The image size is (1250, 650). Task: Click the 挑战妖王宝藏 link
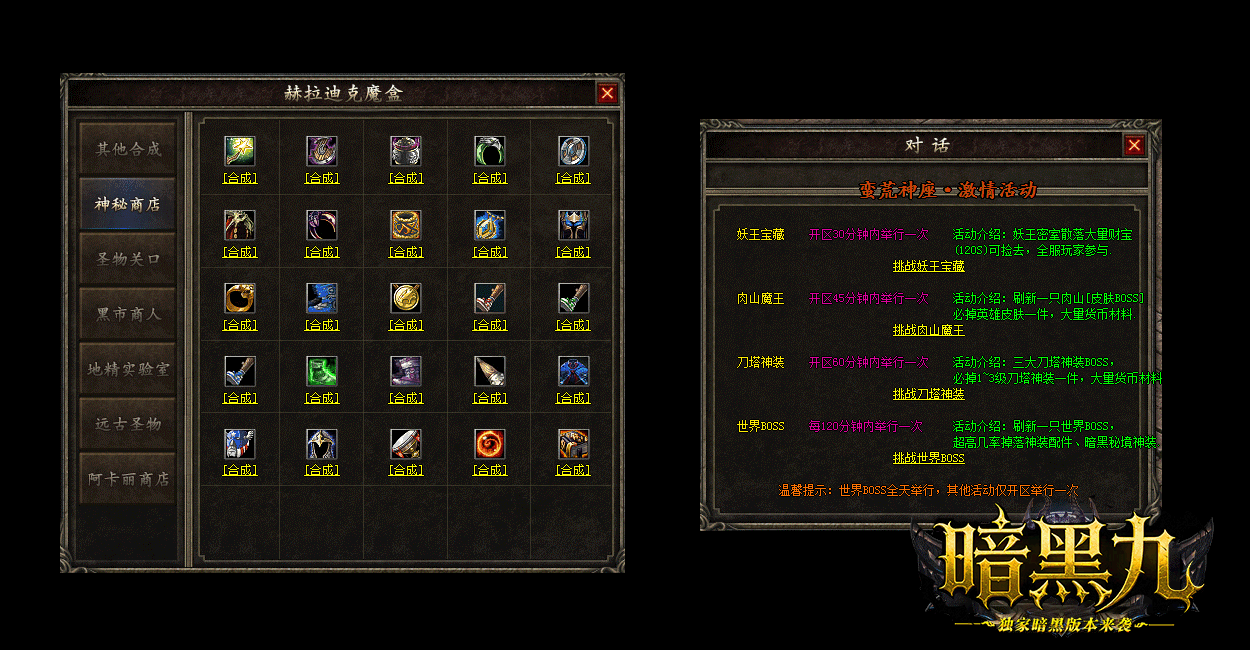(x=929, y=266)
